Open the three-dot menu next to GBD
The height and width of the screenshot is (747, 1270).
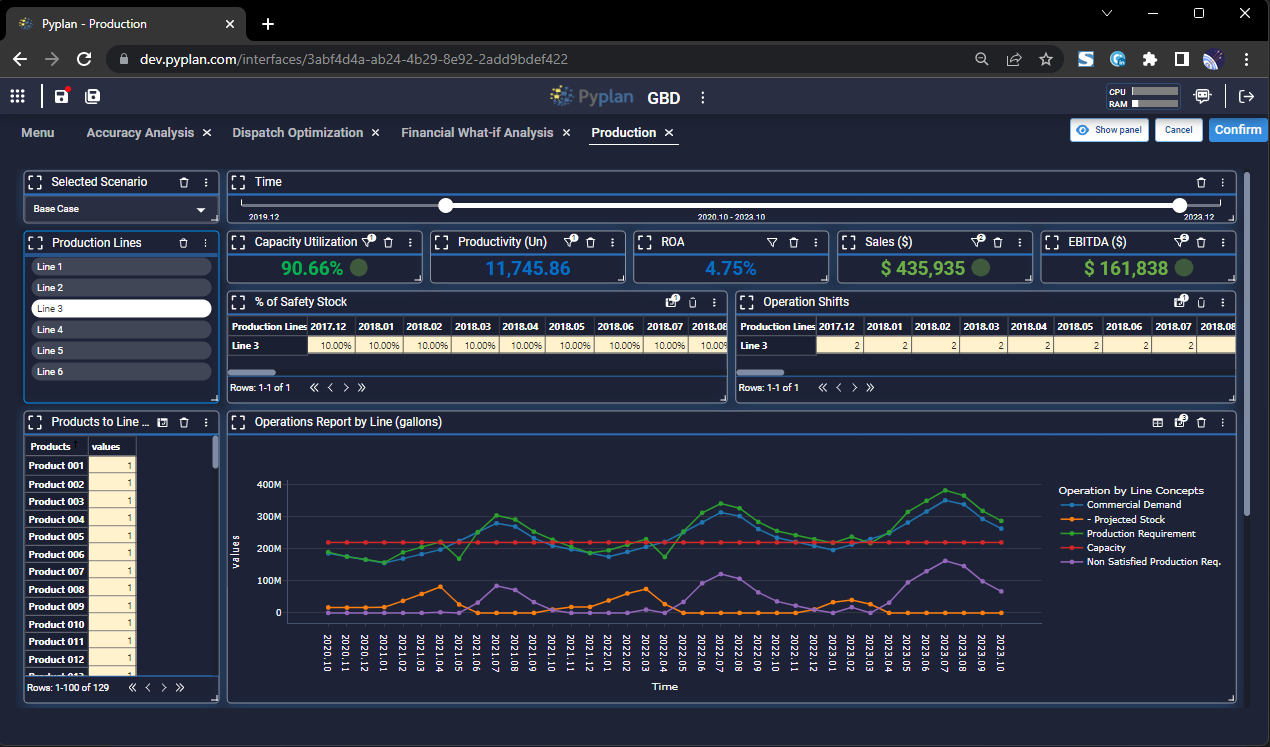pyautogui.click(x=702, y=97)
